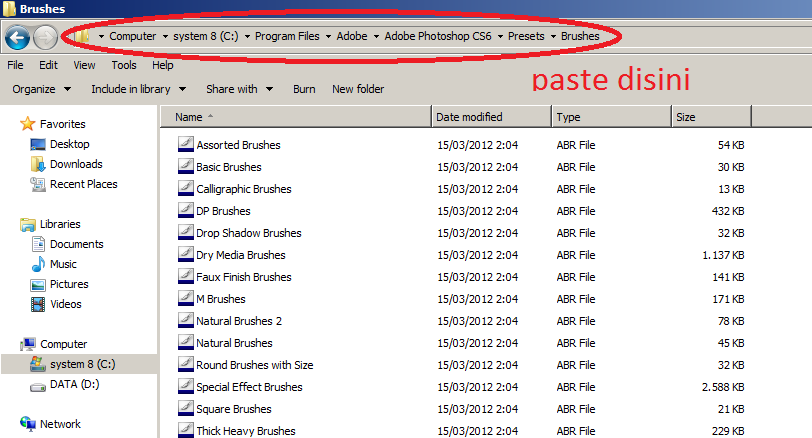This screenshot has width=812, height=438.
Task: Click the Network icon in sidebar
Action: (x=27, y=424)
